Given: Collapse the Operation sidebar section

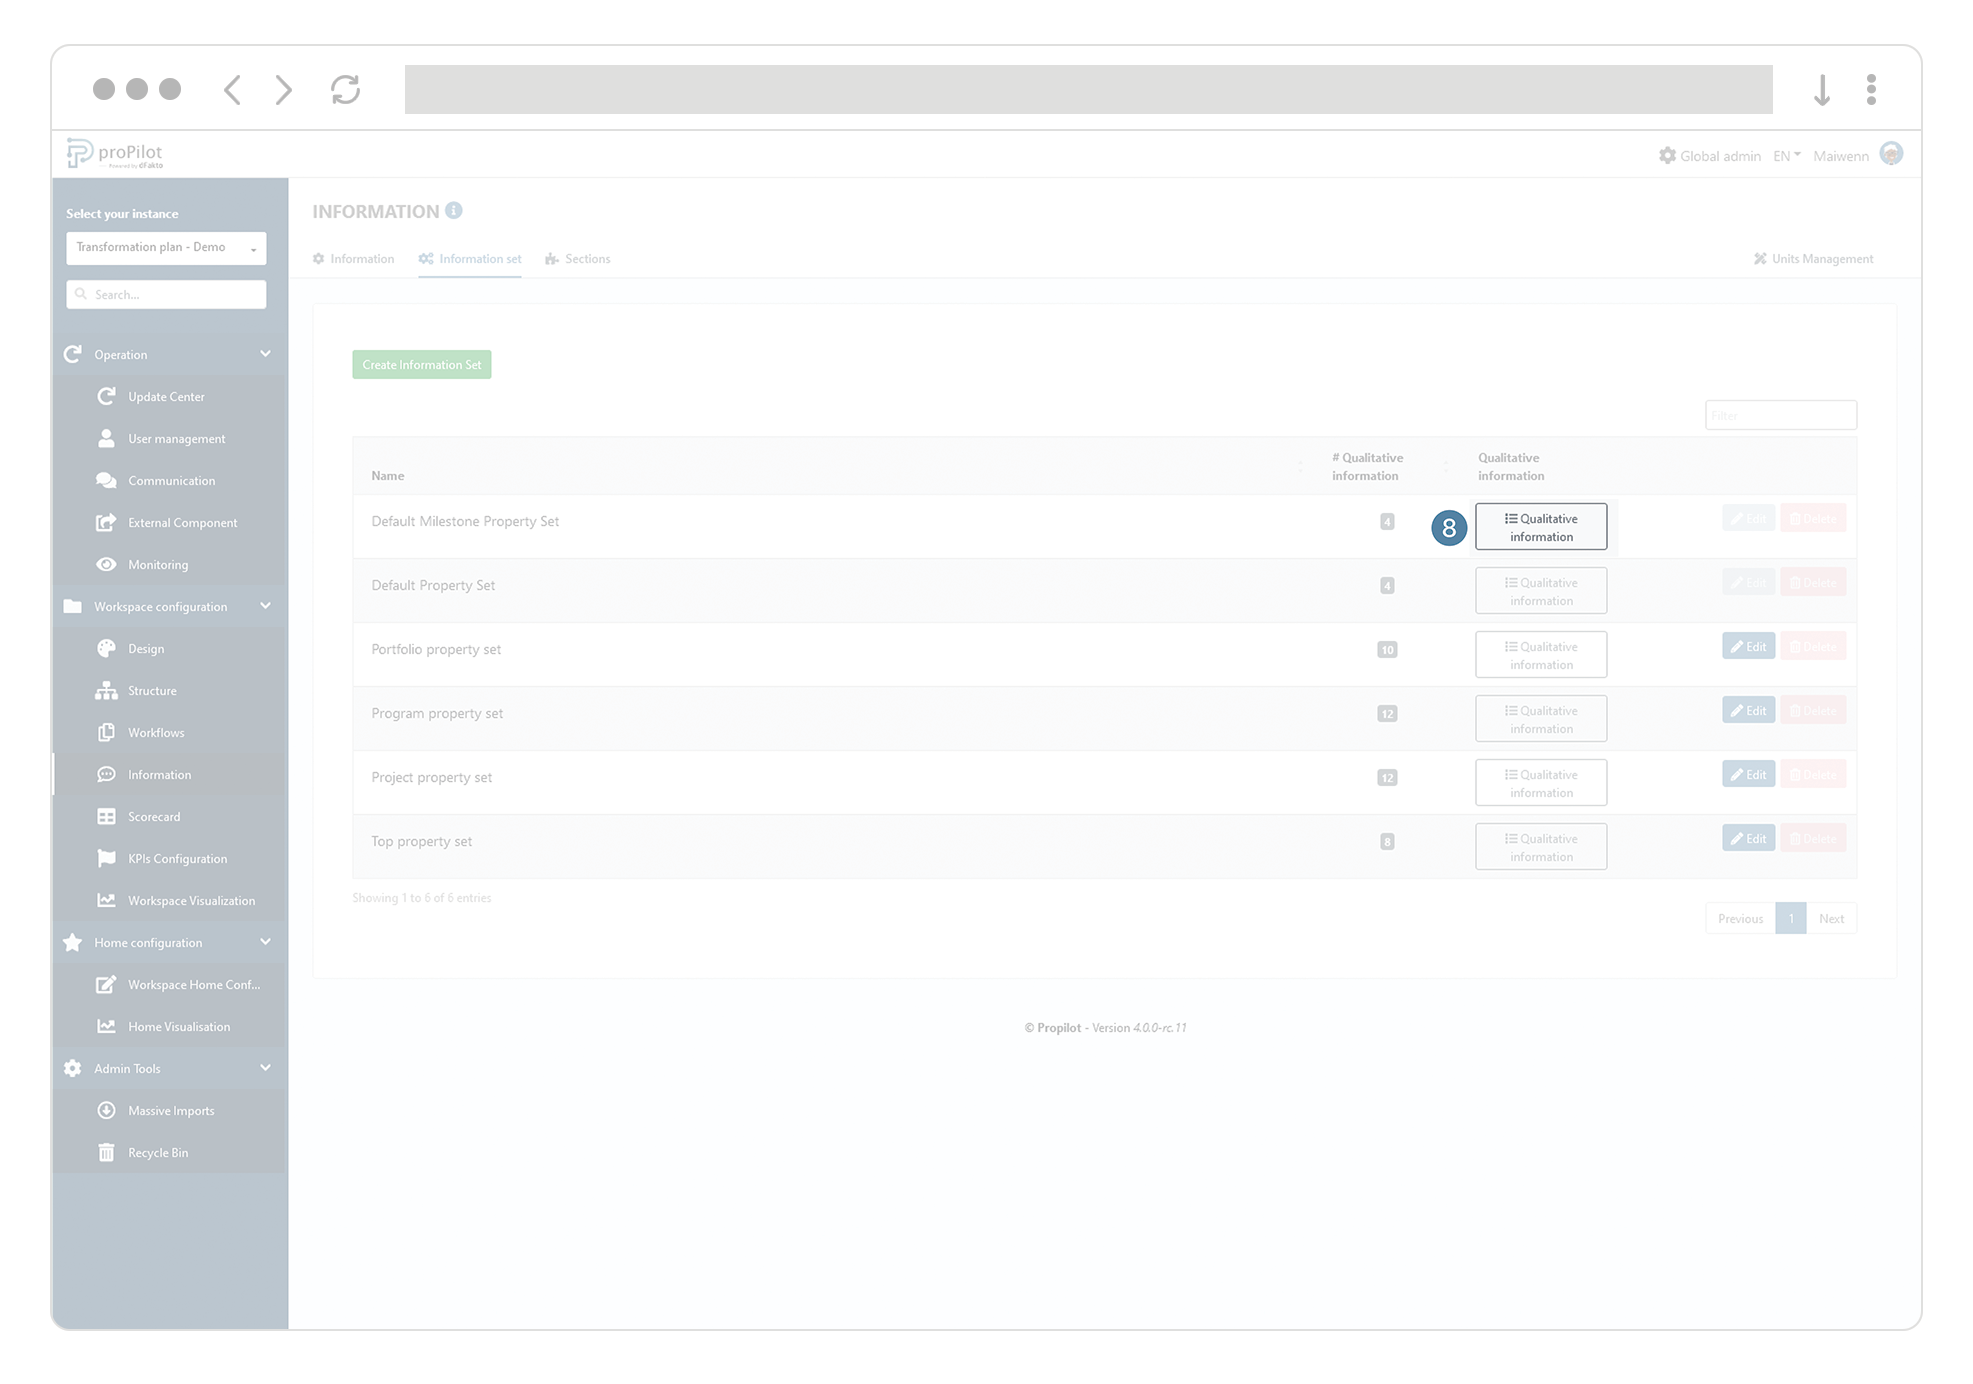Looking at the screenshot, I should tap(265, 354).
